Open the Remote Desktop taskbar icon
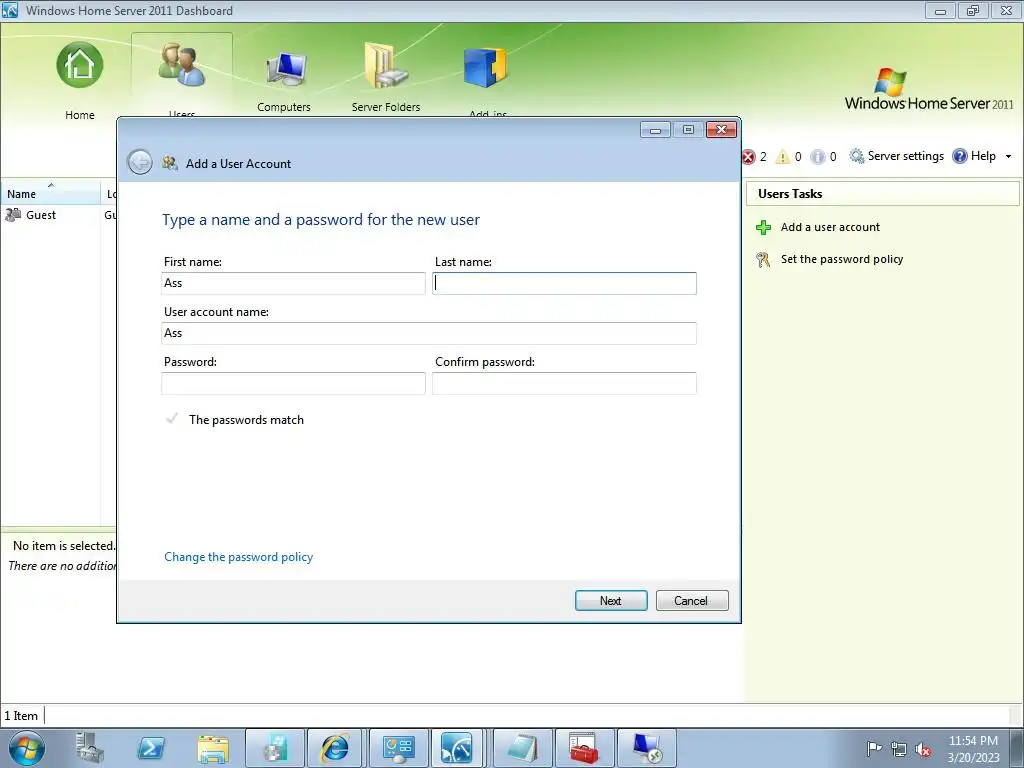The width and height of the screenshot is (1024, 768). 647,748
